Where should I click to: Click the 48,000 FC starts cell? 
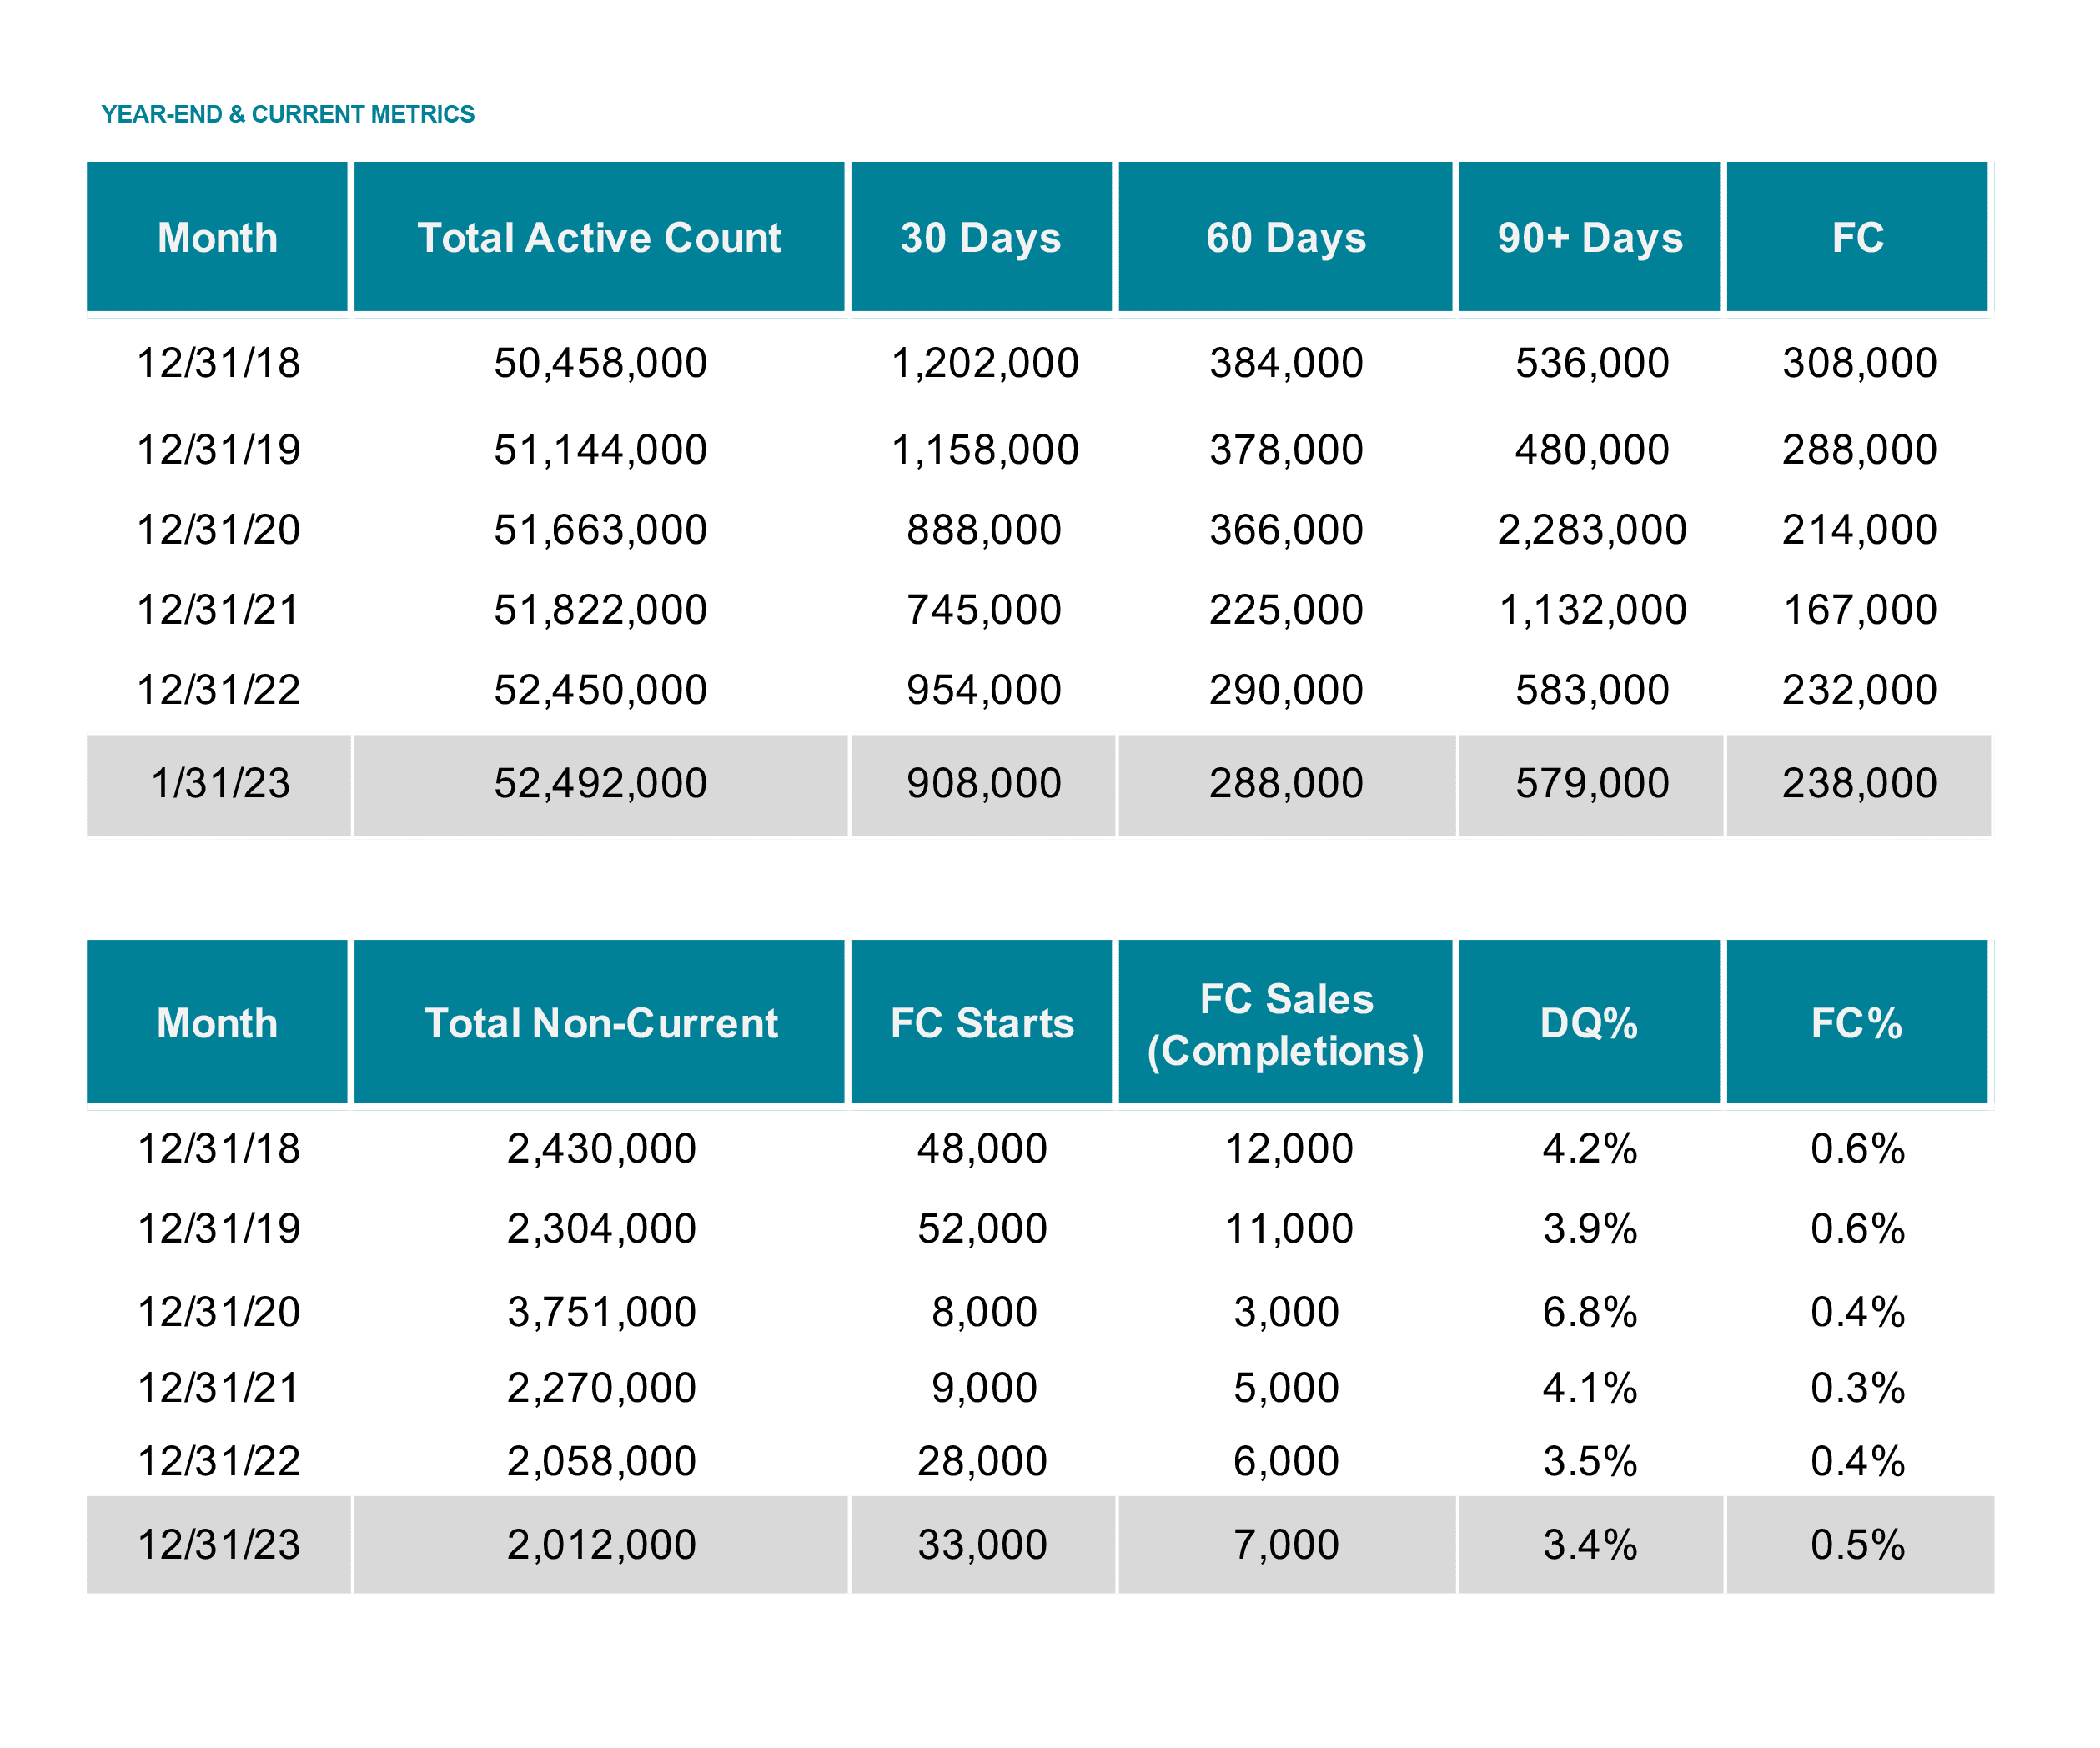[982, 1149]
